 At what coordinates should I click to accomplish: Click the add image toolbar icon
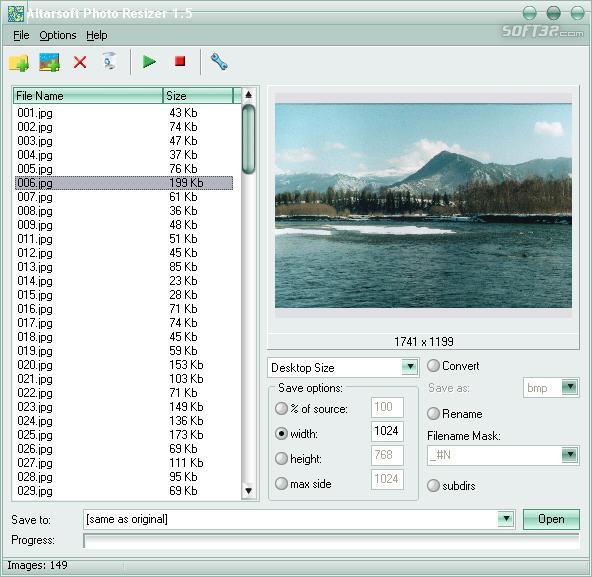(49, 62)
